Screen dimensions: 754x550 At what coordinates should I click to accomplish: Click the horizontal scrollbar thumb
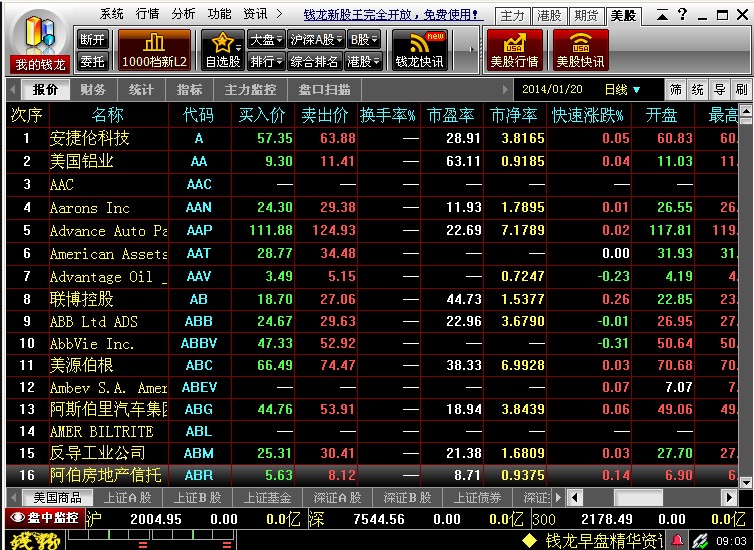(x=638, y=498)
